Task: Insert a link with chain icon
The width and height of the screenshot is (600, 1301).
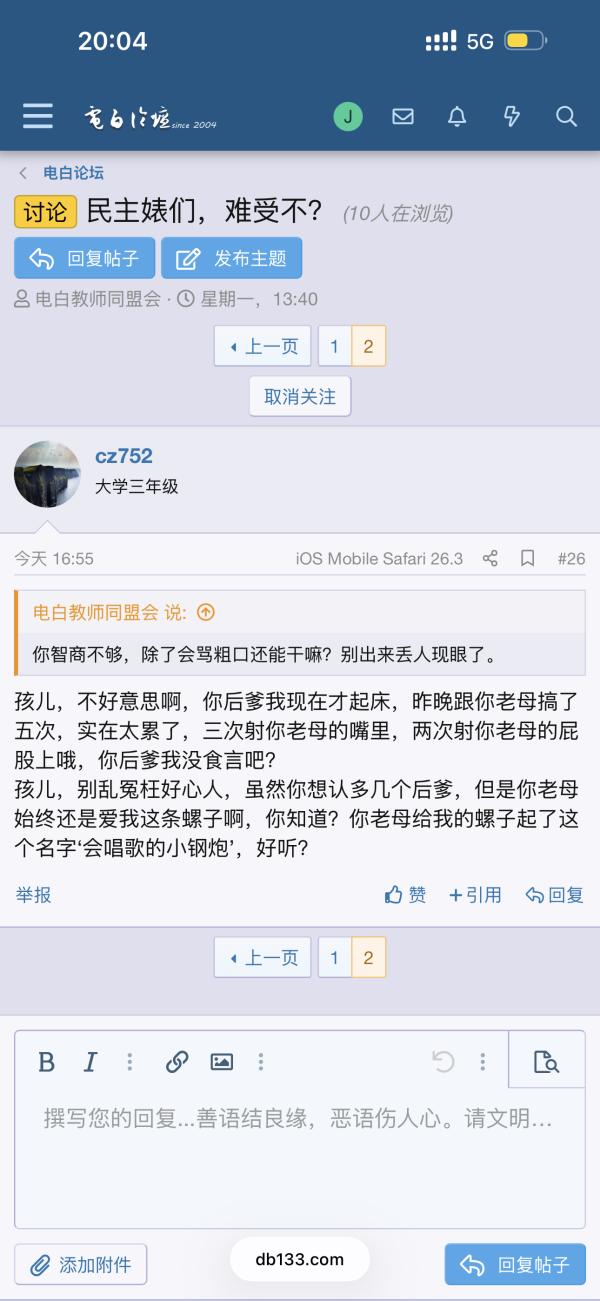Action: pyautogui.click(x=177, y=1061)
